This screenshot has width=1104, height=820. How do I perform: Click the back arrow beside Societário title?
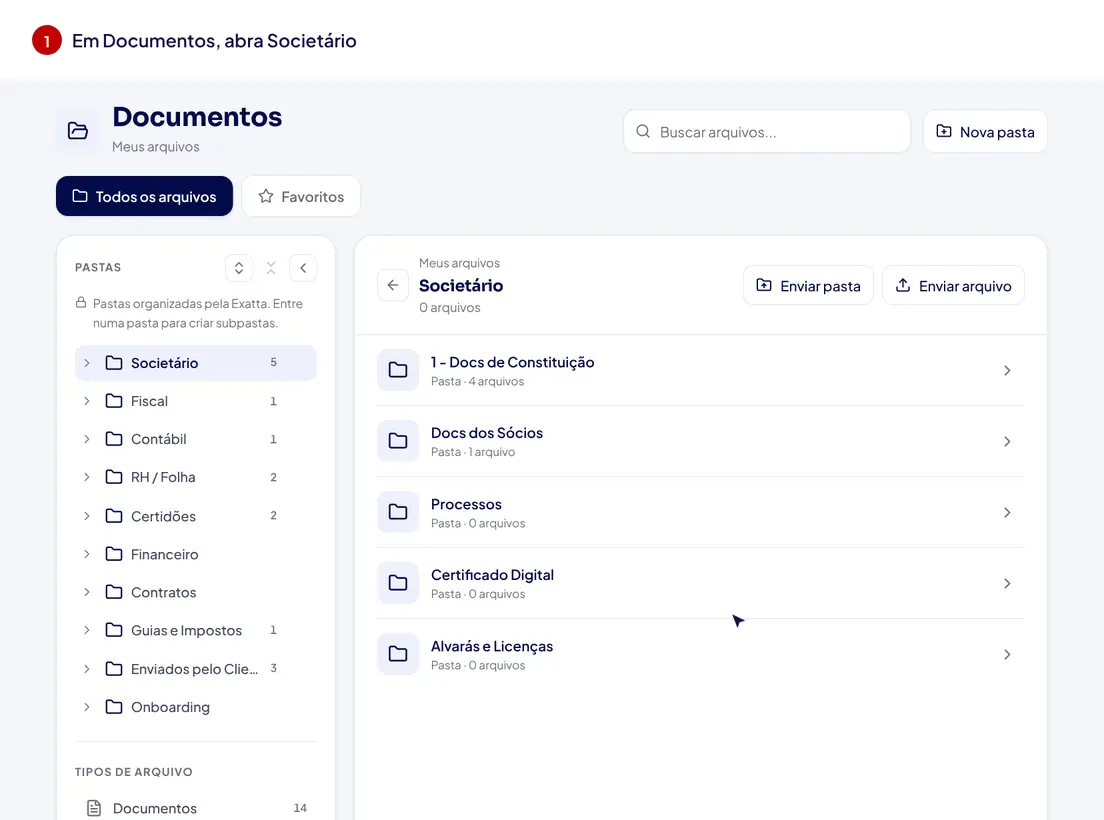point(393,285)
